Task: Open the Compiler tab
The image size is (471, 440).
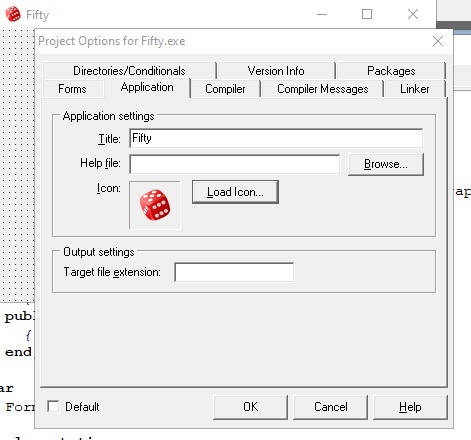Action: [x=225, y=89]
